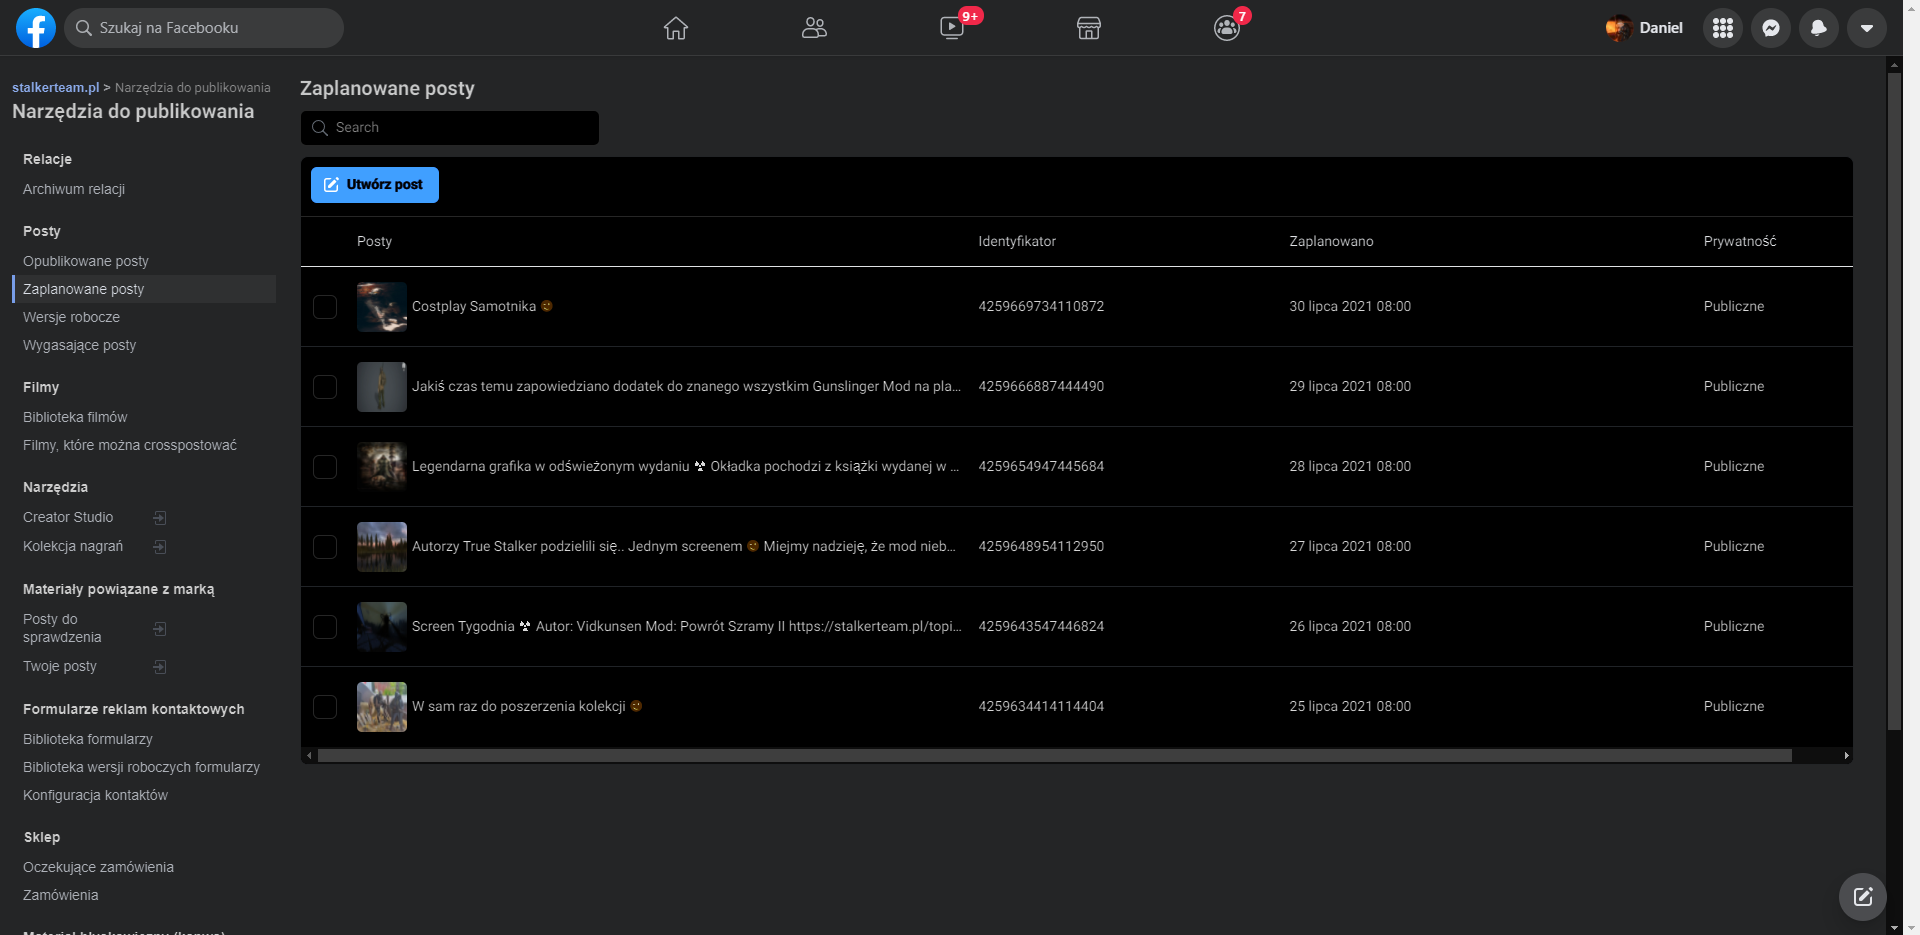The height and width of the screenshot is (935, 1920).
Task: Open the apps grid menu icon
Action: (x=1723, y=28)
